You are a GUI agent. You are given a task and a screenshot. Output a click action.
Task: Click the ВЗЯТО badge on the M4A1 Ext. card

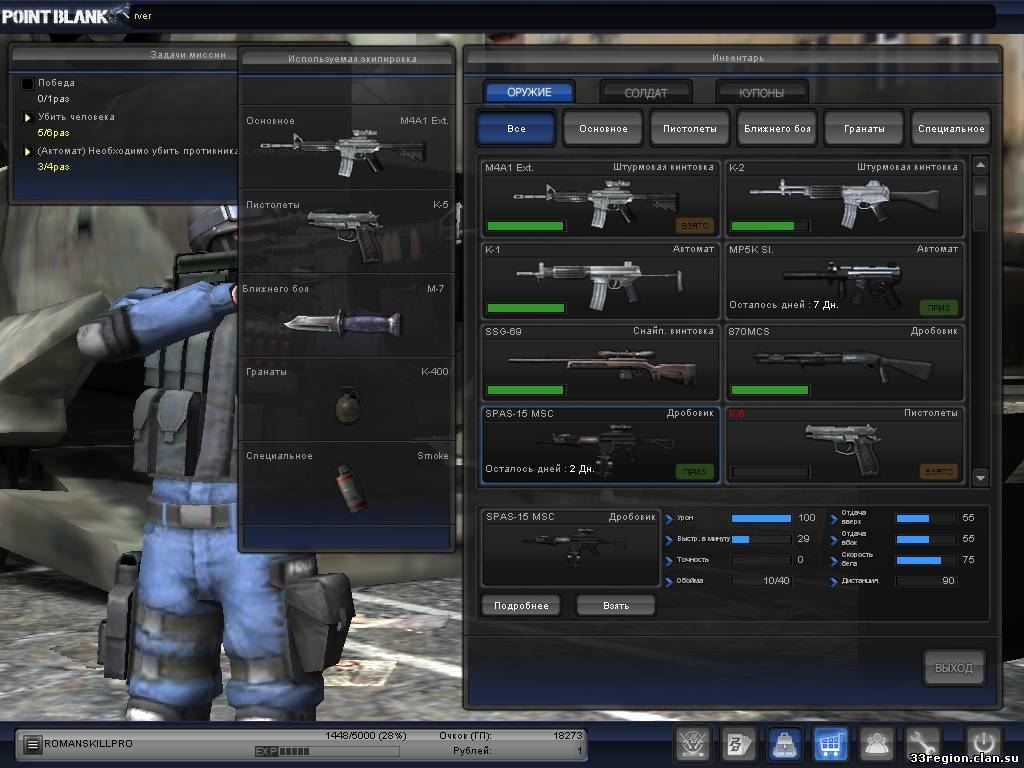tap(694, 226)
